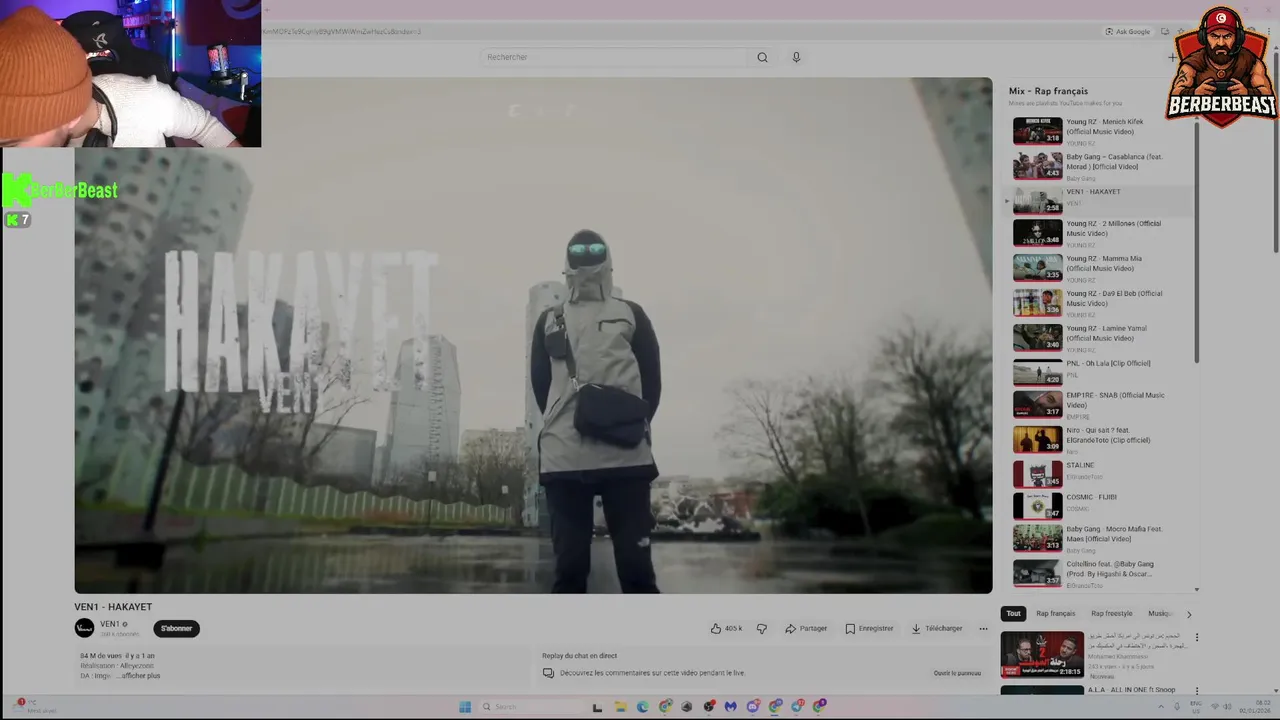The image size is (1280, 720).
Task: Like the video with thumbs up
Action: (x=726, y=629)
